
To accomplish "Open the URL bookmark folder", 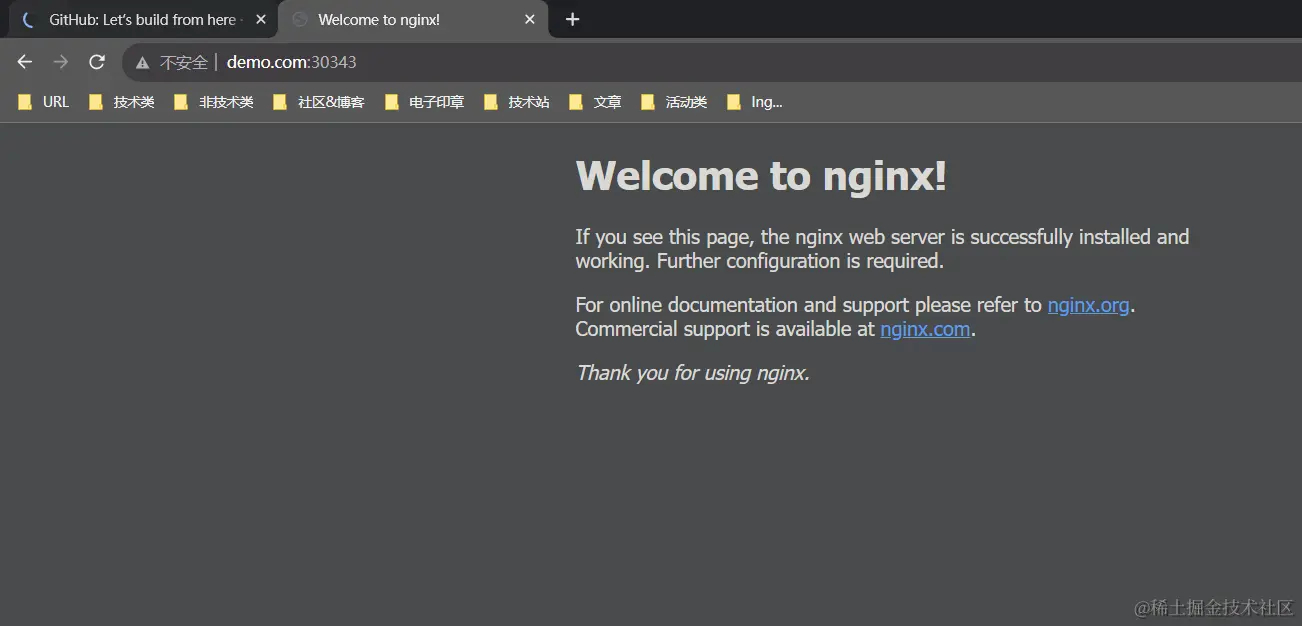I will (x=43, y=102).
